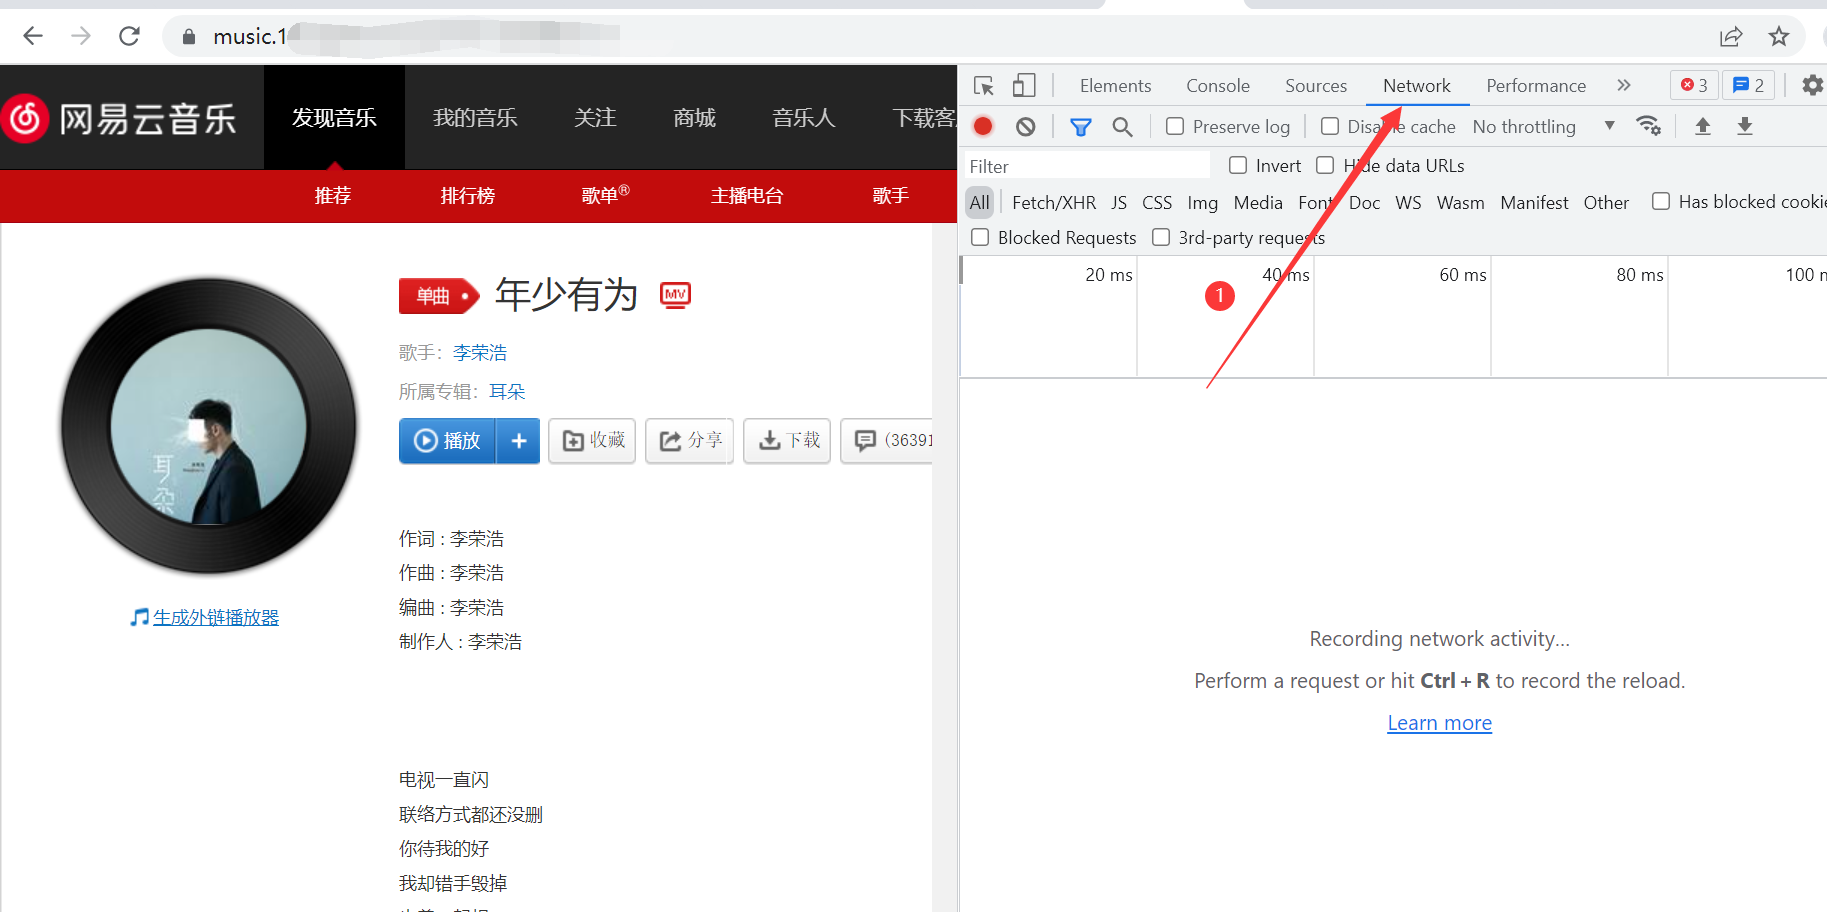Image resolution: width=1827 pixels, height=912 pixels.
Task: Open the errors count badge showing 3
Action: point(1694,86)
